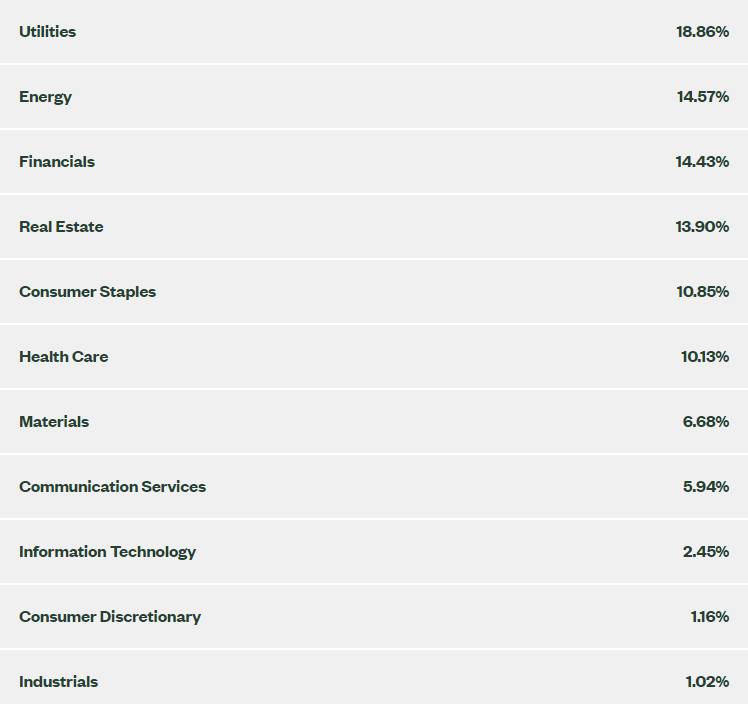Click the Communication Services label
This screenshot has height=704, width=748.
coord(113,487)
